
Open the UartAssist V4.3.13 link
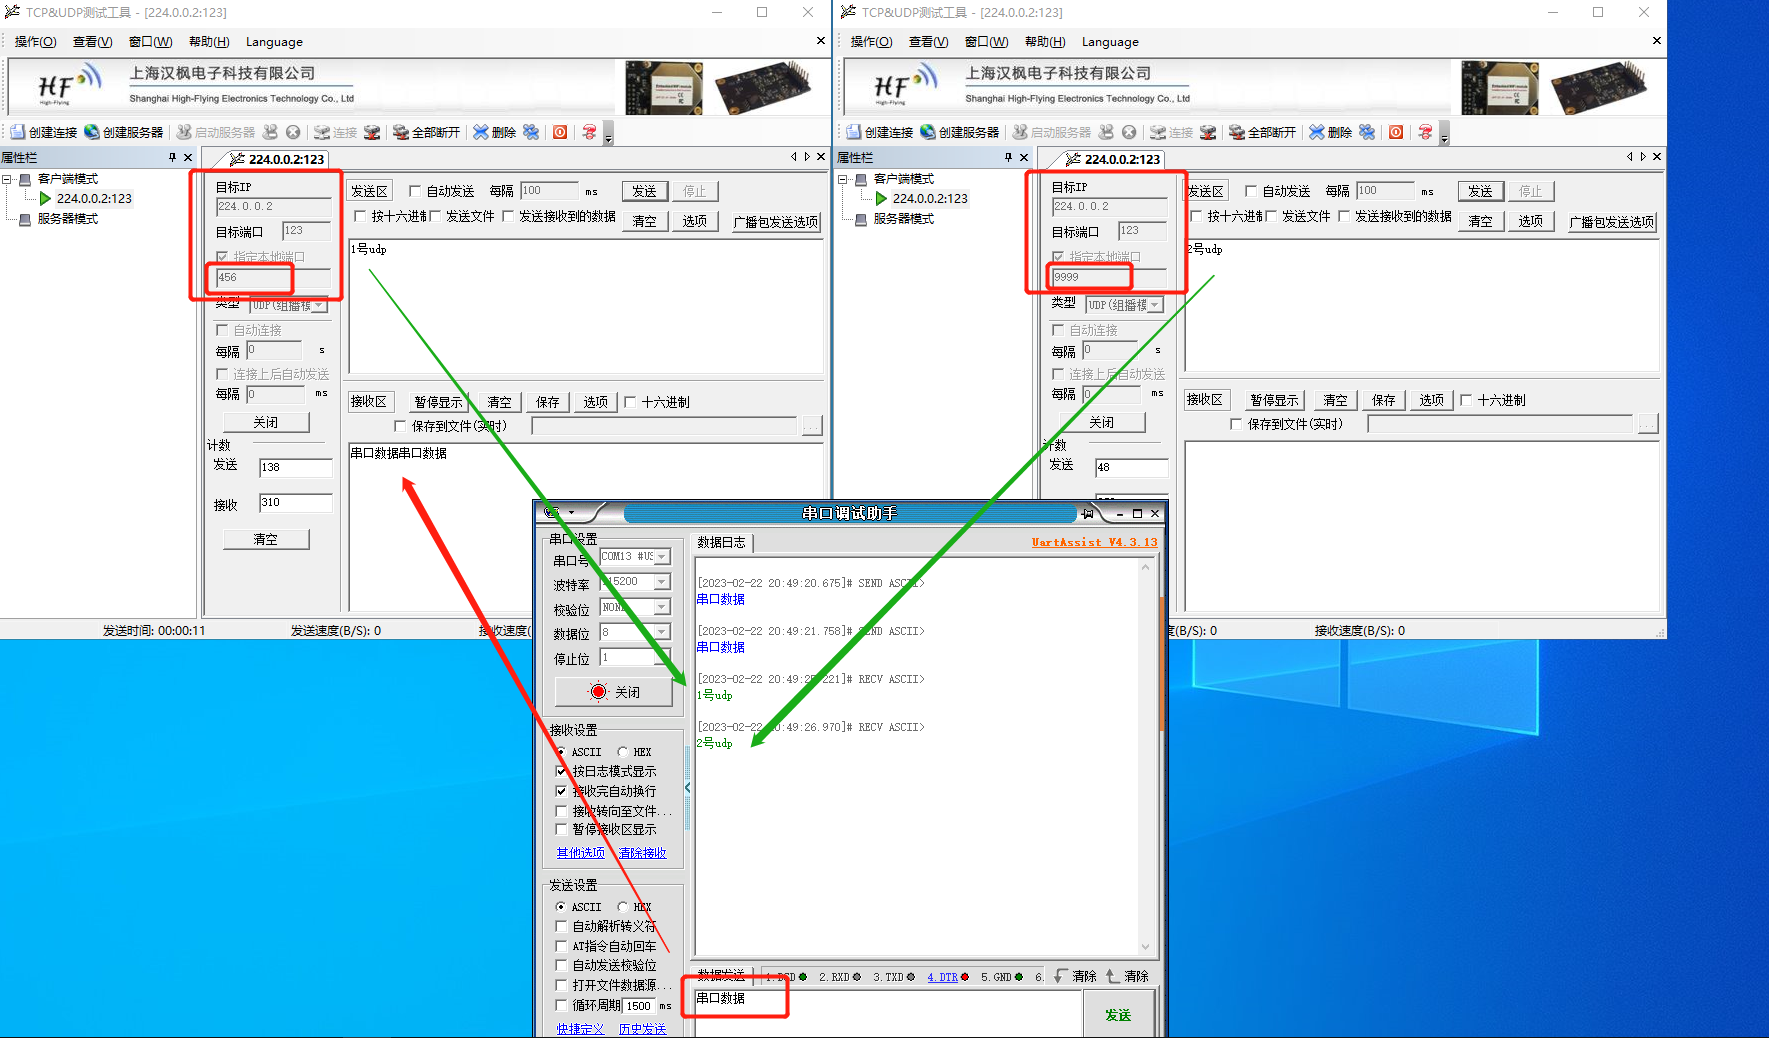coord(1094,542)
